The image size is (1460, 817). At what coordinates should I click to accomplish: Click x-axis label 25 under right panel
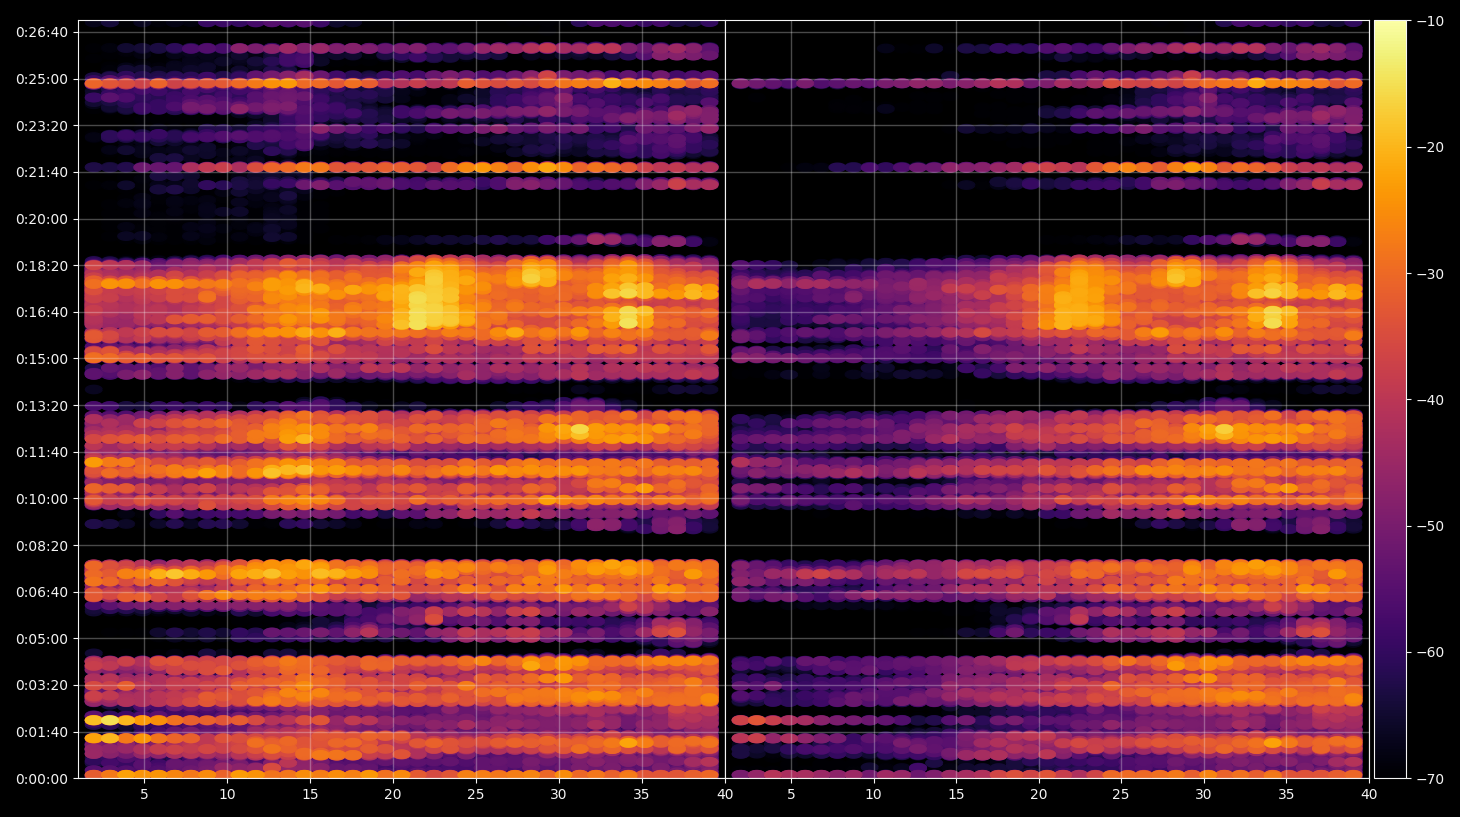(x=1121, y=795)
